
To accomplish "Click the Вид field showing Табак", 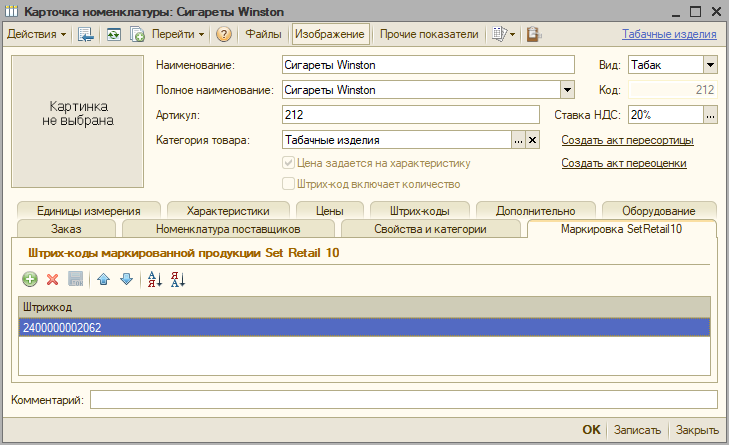I will coord(666,65).
